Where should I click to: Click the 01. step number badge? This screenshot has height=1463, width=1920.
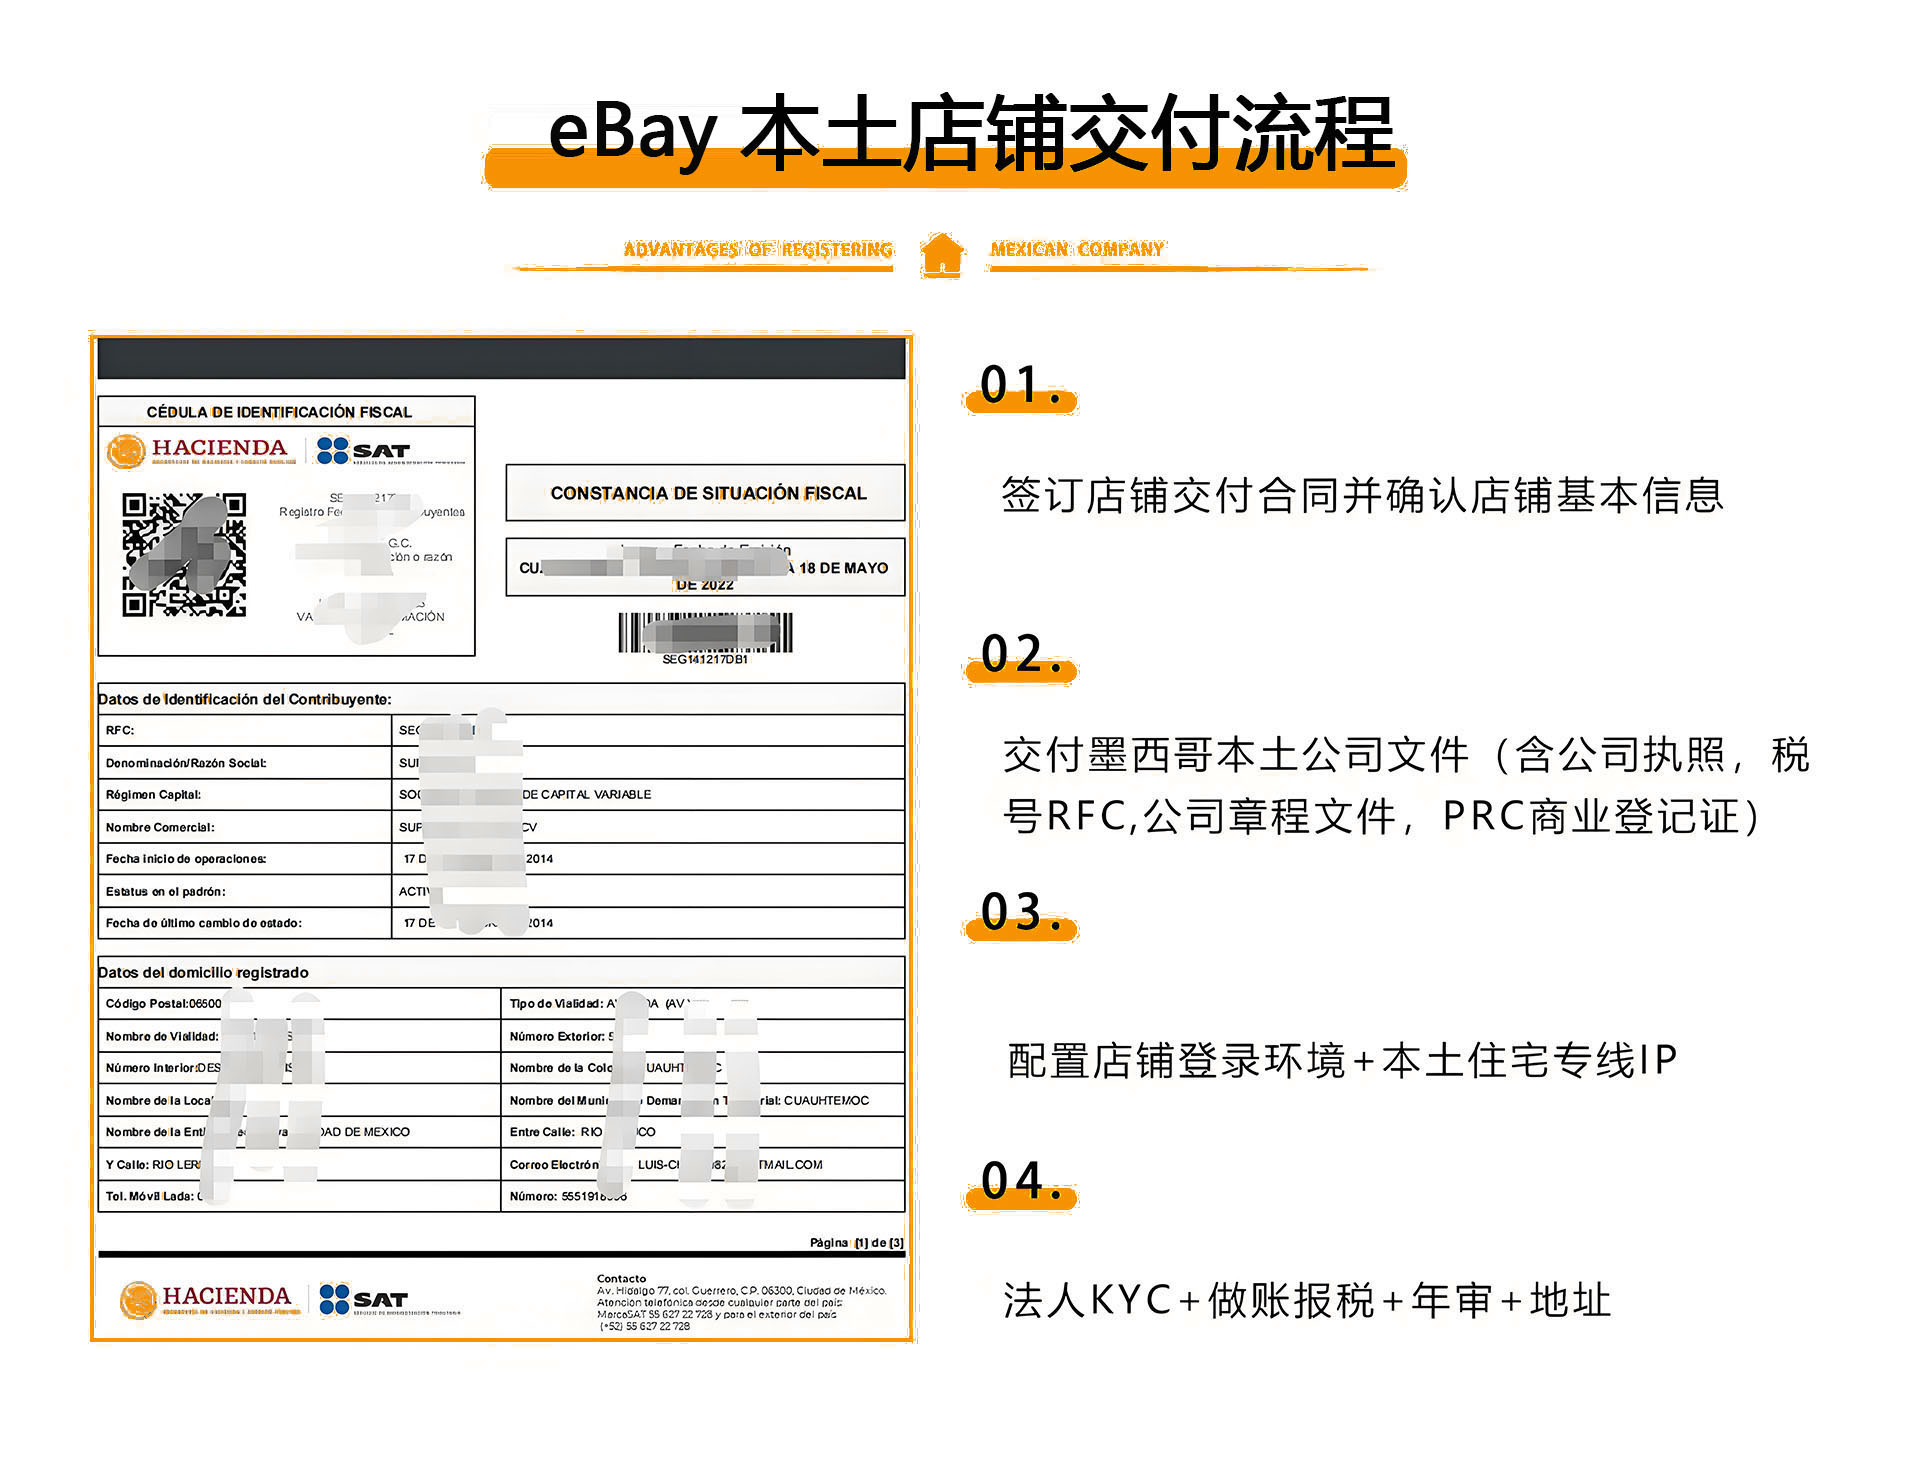point(1019,387)
